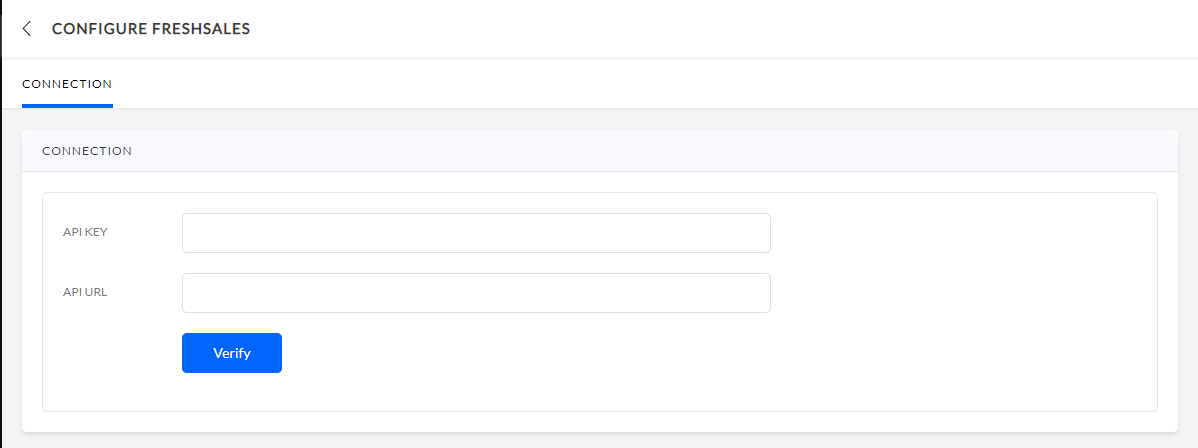Click the CONFIGURE FRESHSALES page title
Screen dimensions: 1198x448
[151, 29]
